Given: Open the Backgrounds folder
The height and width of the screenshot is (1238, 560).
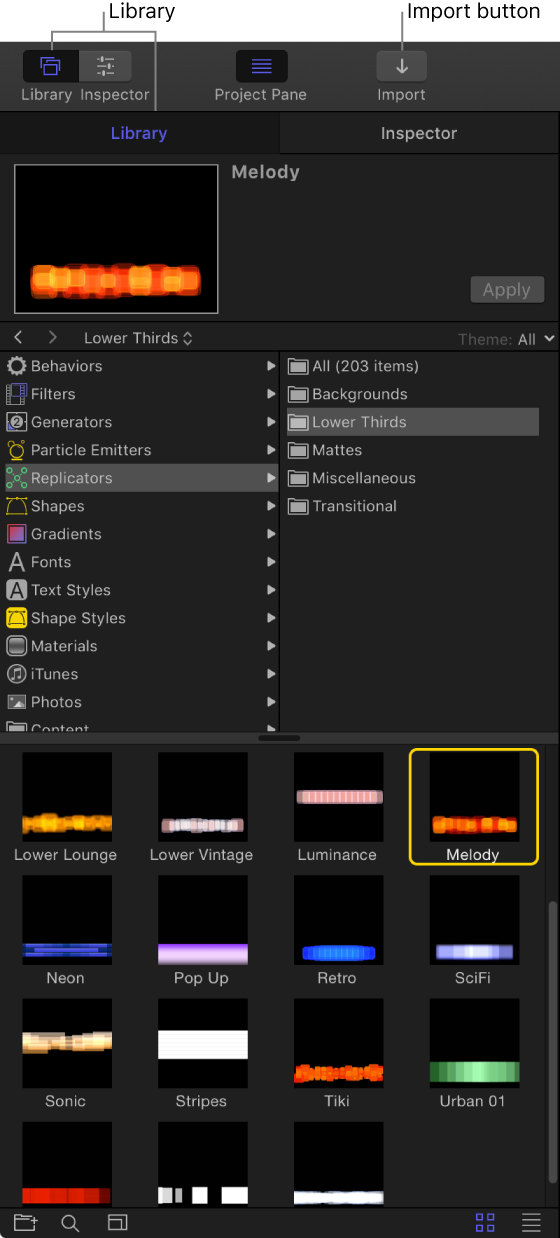Looking at the screenshot, I should click(x=413, y=394).
